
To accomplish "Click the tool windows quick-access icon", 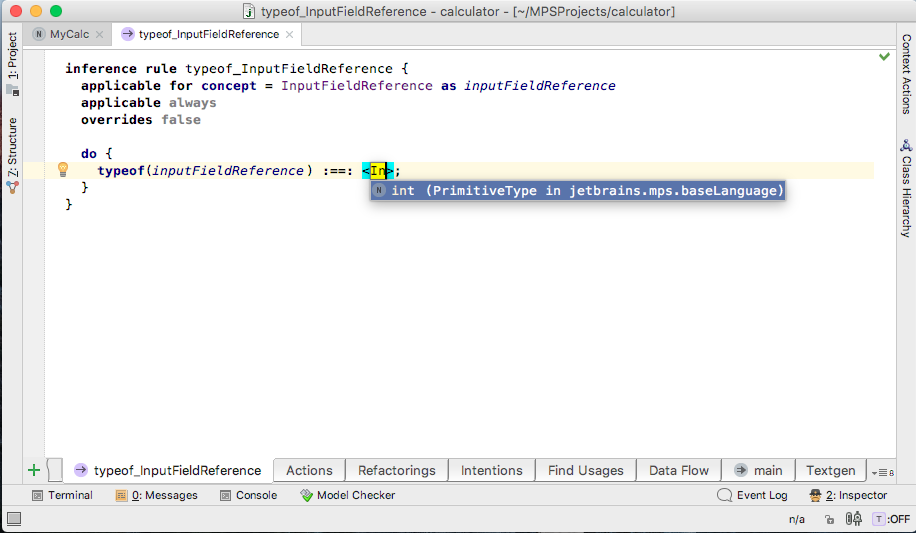I will (x=14, y=518).
